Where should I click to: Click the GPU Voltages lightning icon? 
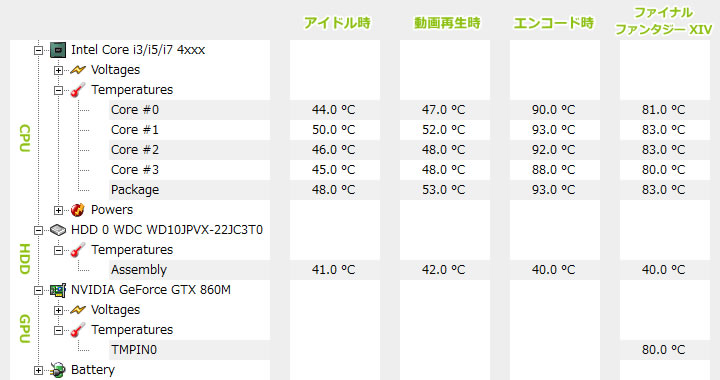tap(78, 310)
